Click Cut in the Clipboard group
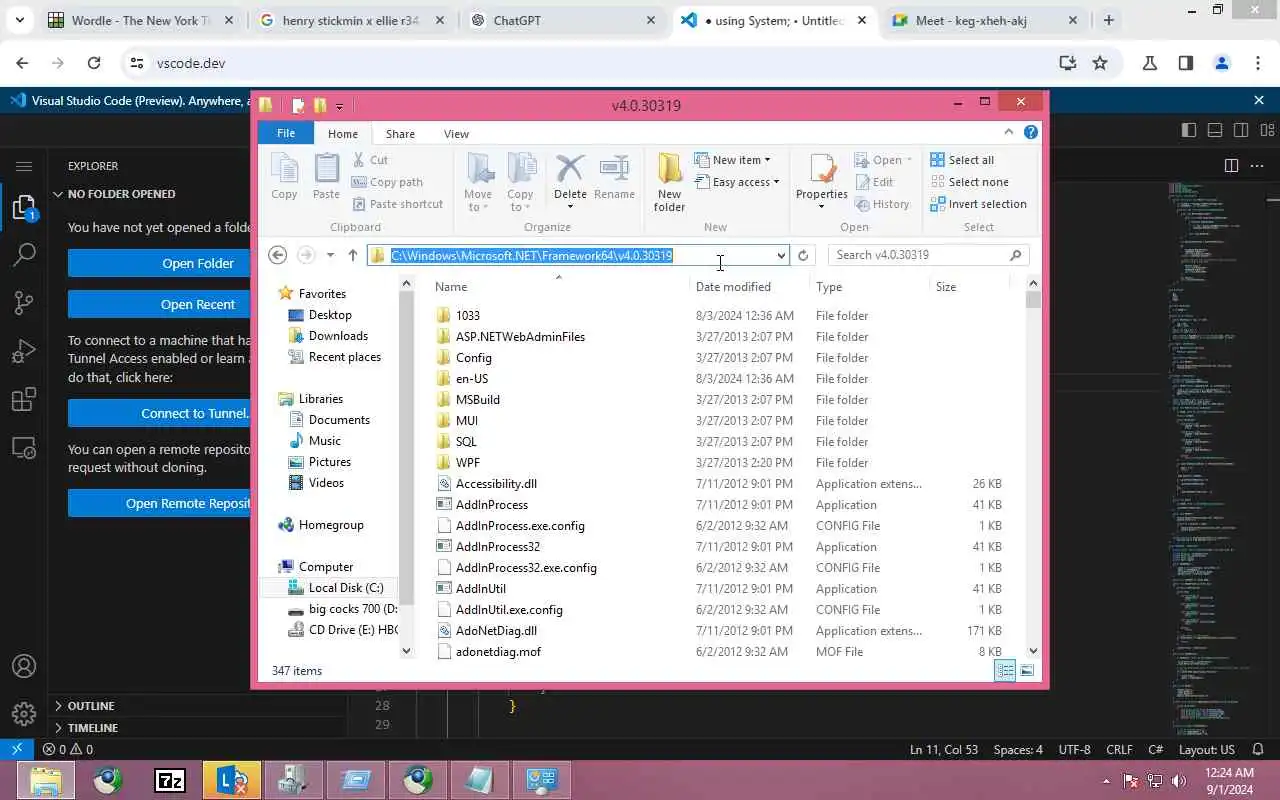The width and height of the screenshot is (1280, 800). 370,160
